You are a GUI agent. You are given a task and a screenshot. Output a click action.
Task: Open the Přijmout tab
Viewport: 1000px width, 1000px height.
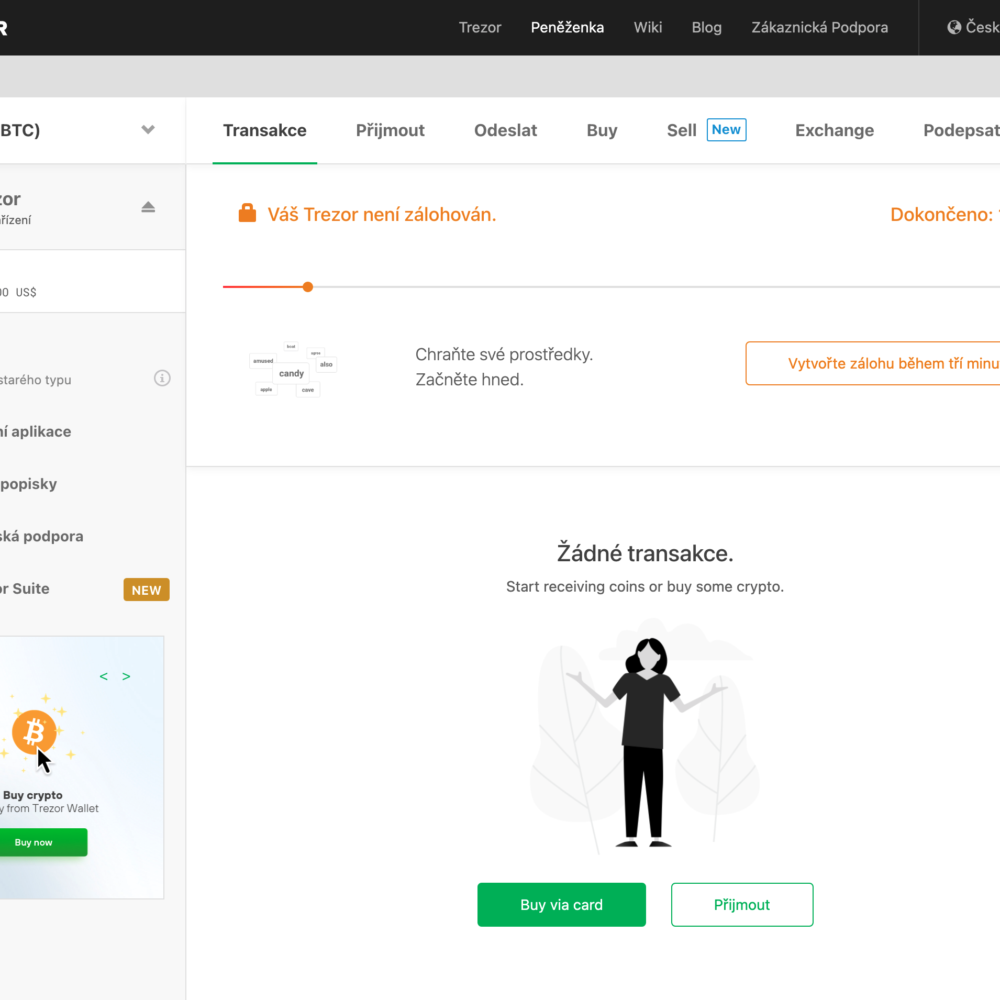[x=390, y=130]
